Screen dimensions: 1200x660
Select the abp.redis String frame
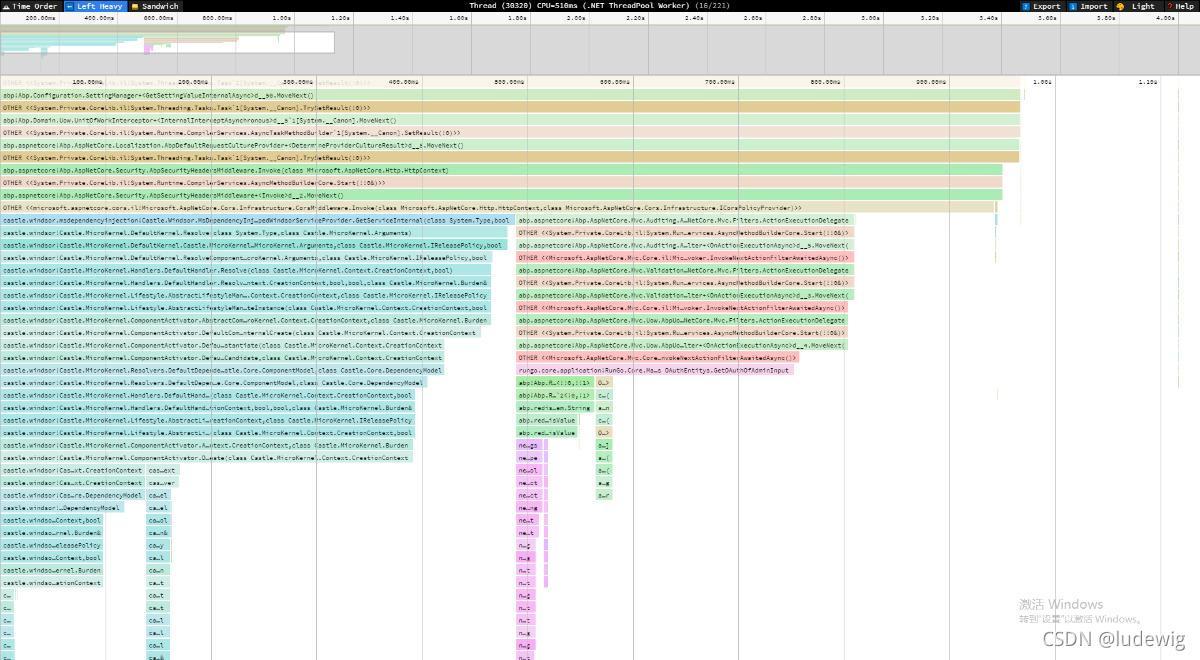click(x=554, y=408)
